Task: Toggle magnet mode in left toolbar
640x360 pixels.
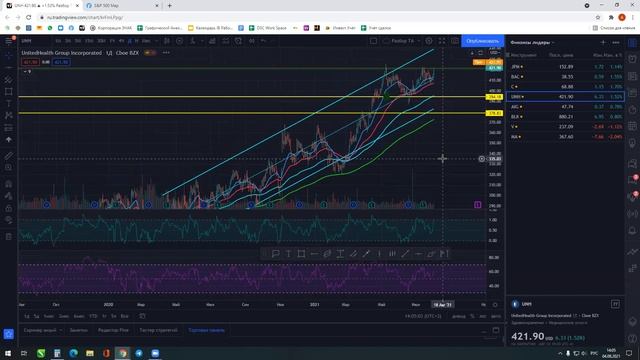Action: click(9, 184)
